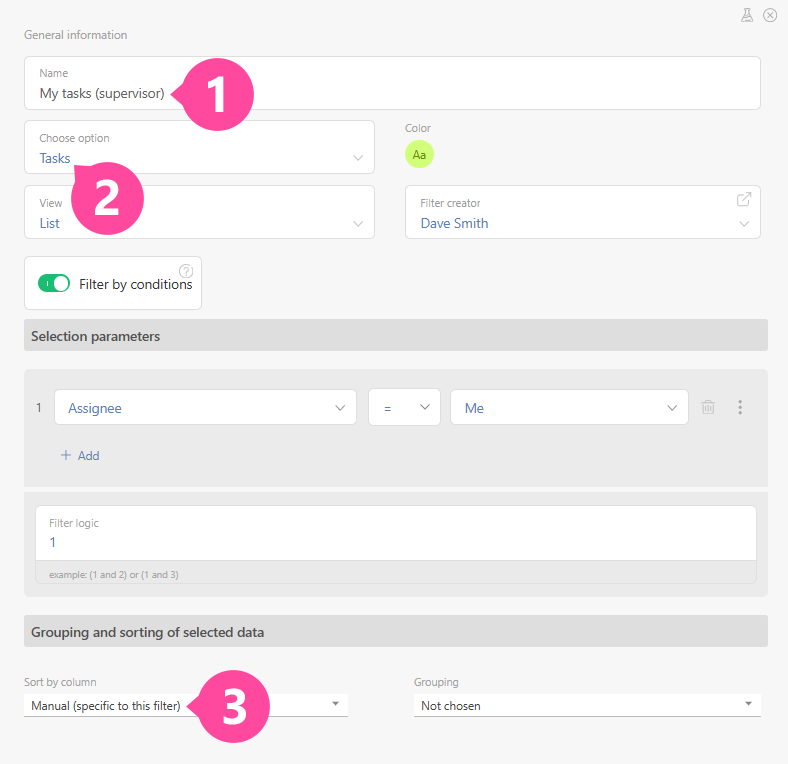
Task: Click the green Aa color swatch
Action: tap(419, 154)
